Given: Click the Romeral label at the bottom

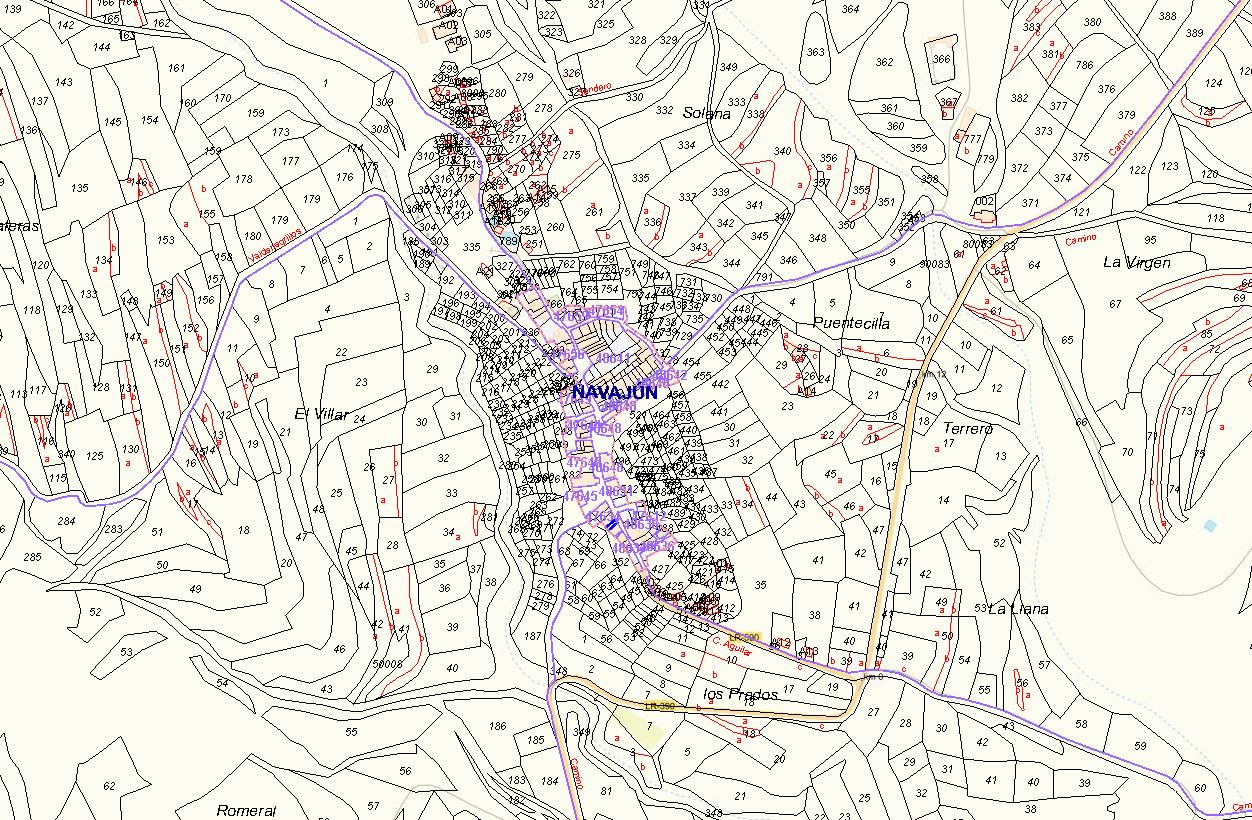Looking at the screenshot, I should click(x=246, y=810).
